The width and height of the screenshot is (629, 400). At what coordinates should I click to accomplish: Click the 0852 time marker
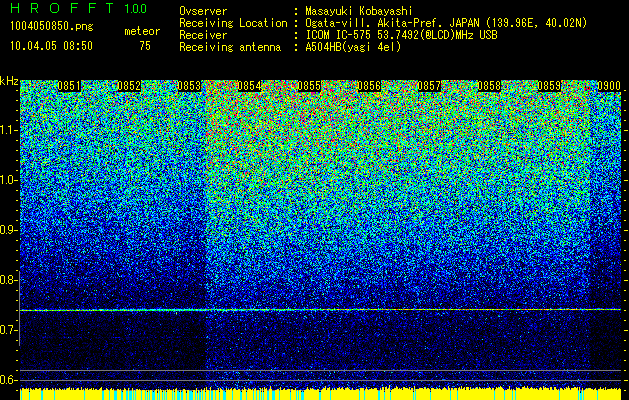(x=129, y=86)
